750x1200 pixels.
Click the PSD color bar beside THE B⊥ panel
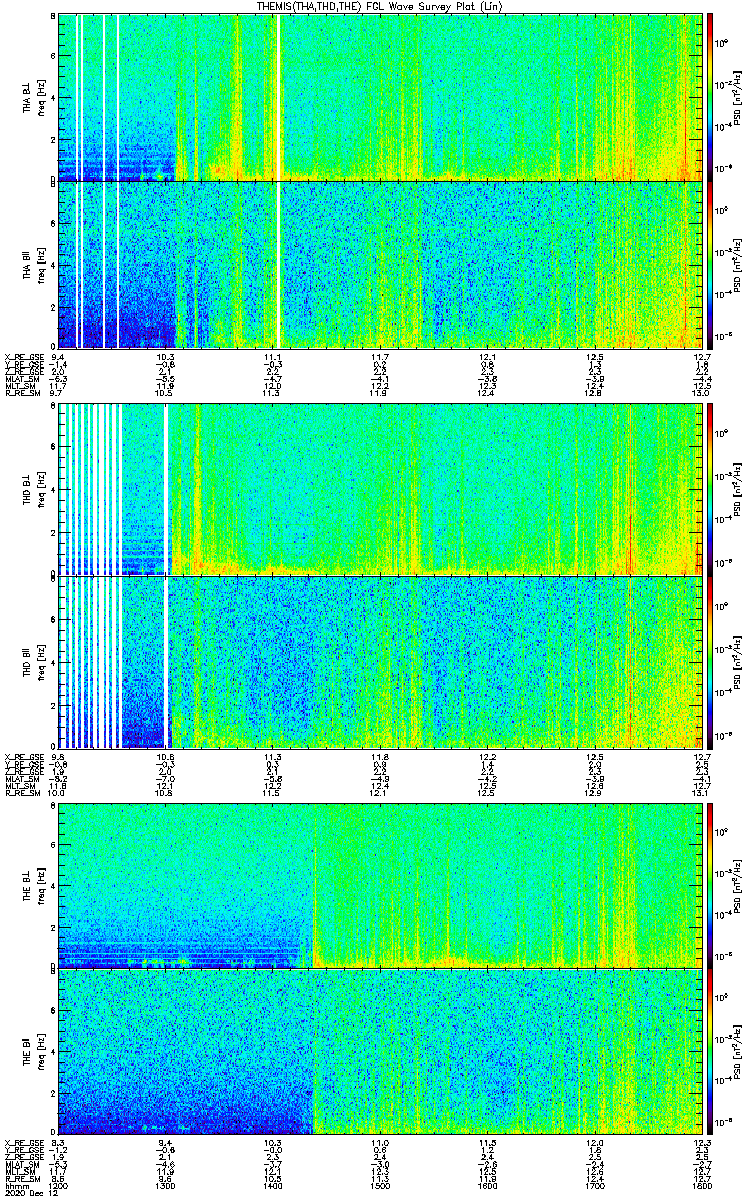[710, 885]
